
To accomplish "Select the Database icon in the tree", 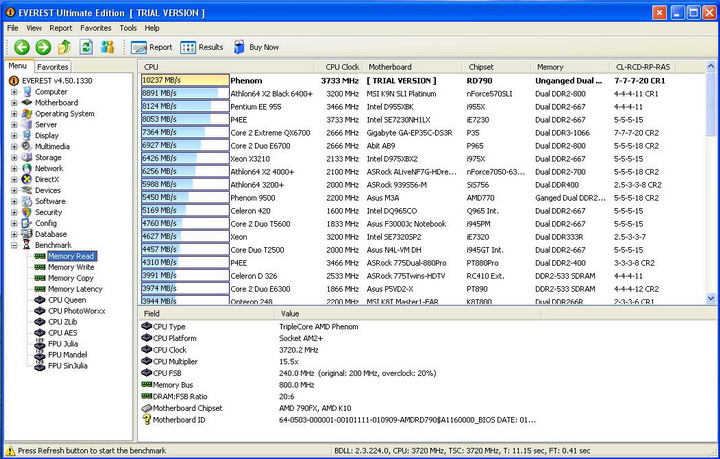I will (x=27, y=234).
